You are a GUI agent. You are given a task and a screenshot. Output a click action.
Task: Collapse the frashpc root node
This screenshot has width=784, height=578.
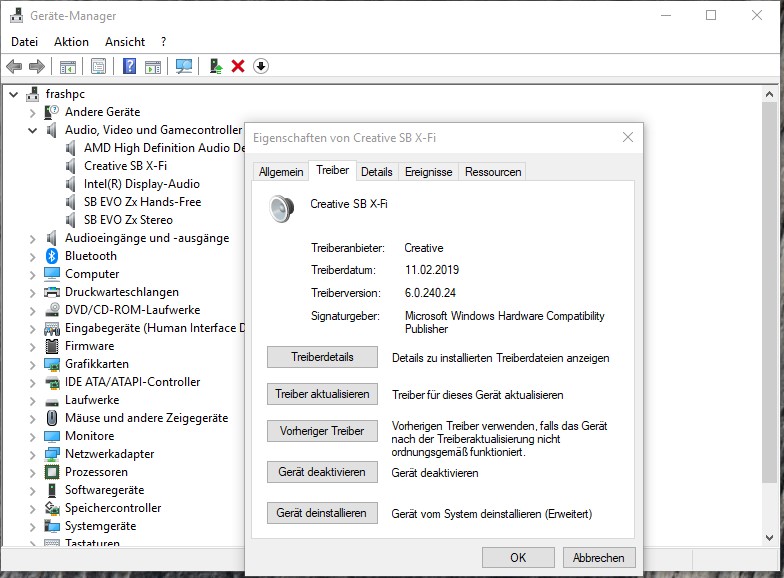point(14,94)
